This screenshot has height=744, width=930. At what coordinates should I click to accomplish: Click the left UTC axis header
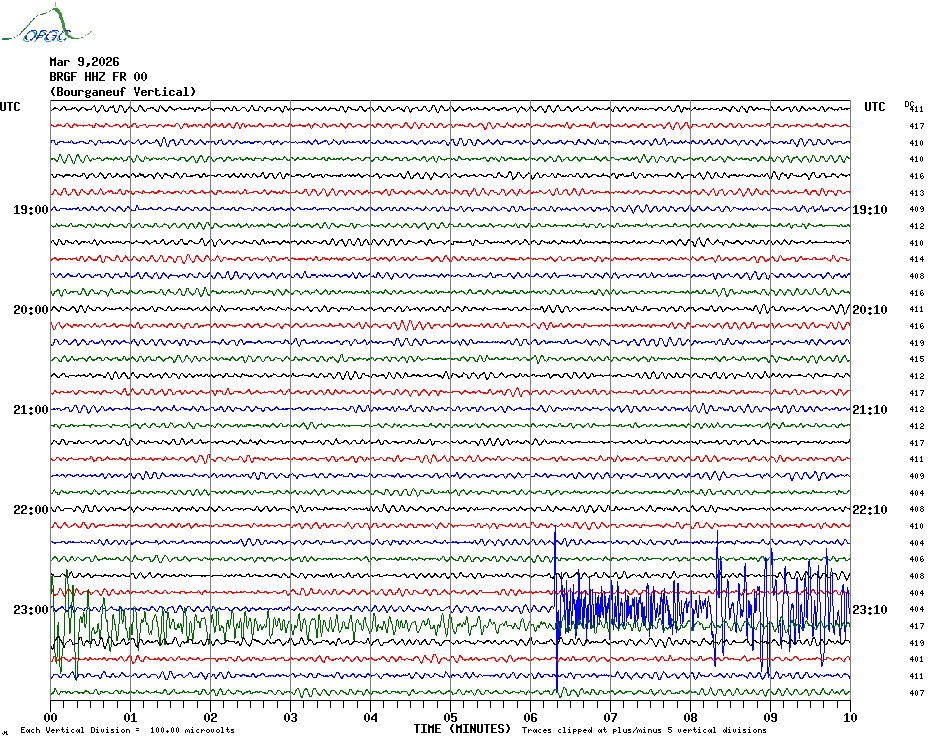tap(10, 107)
